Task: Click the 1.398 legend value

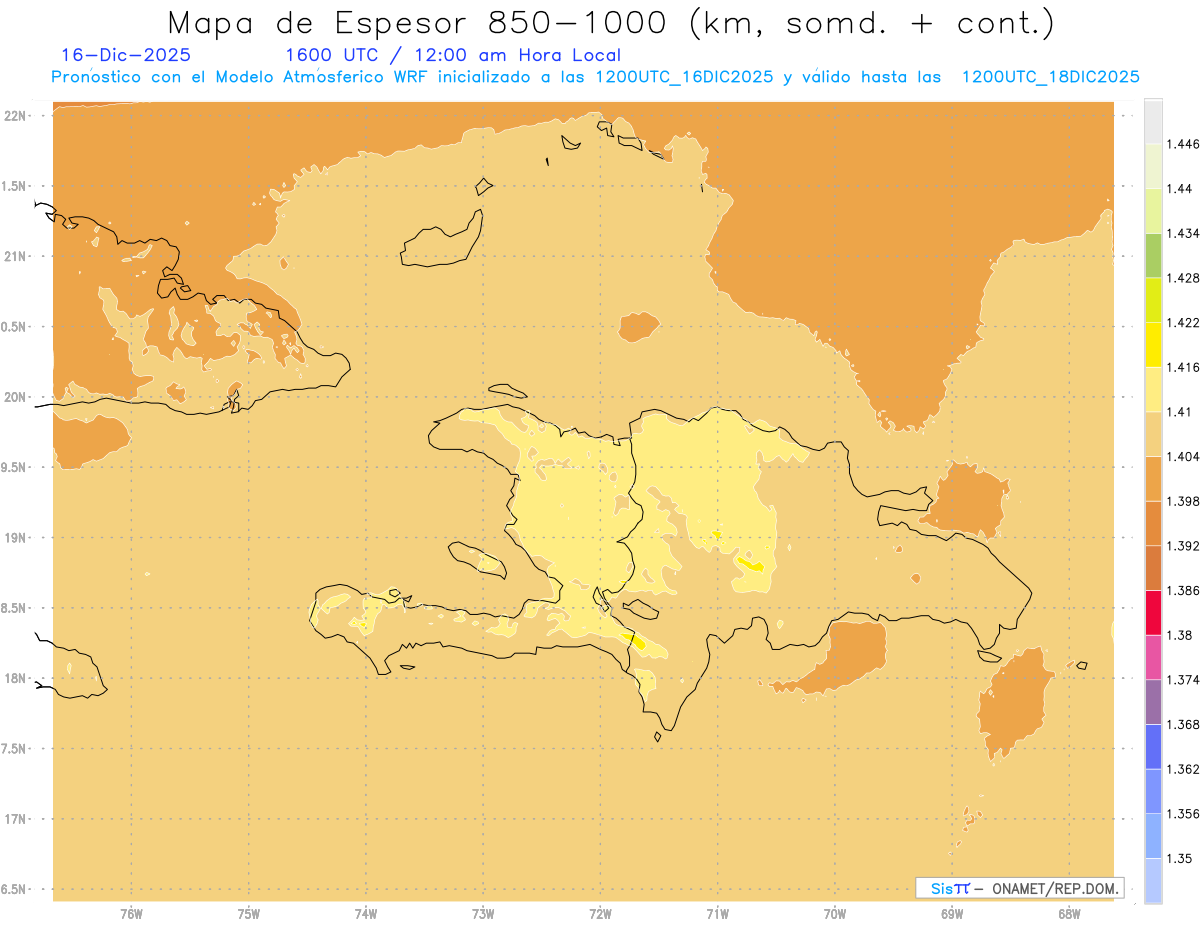Action: (x=1183, y=501)
